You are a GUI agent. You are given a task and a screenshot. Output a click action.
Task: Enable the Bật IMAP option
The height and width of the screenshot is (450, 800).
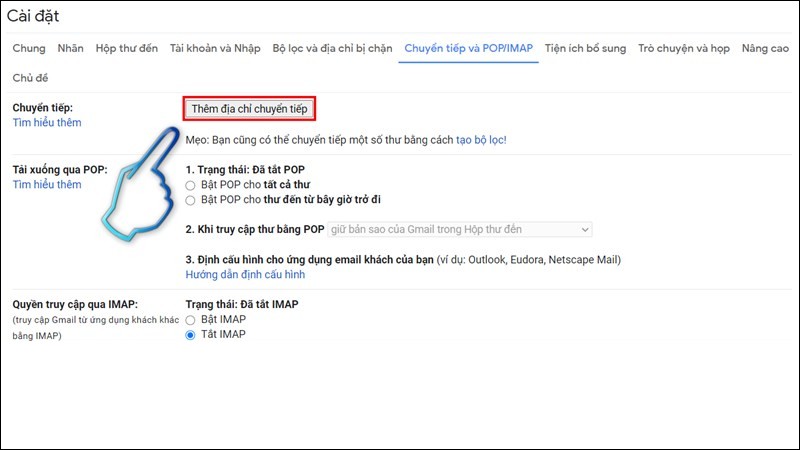click(x=191, y=319)
